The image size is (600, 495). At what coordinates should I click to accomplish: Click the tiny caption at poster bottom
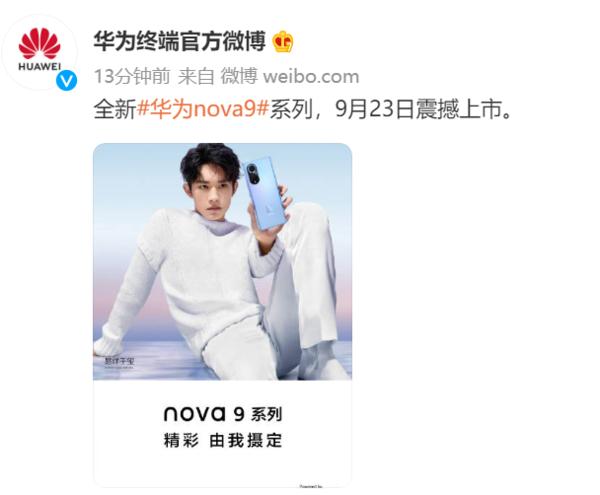point(311,486)
